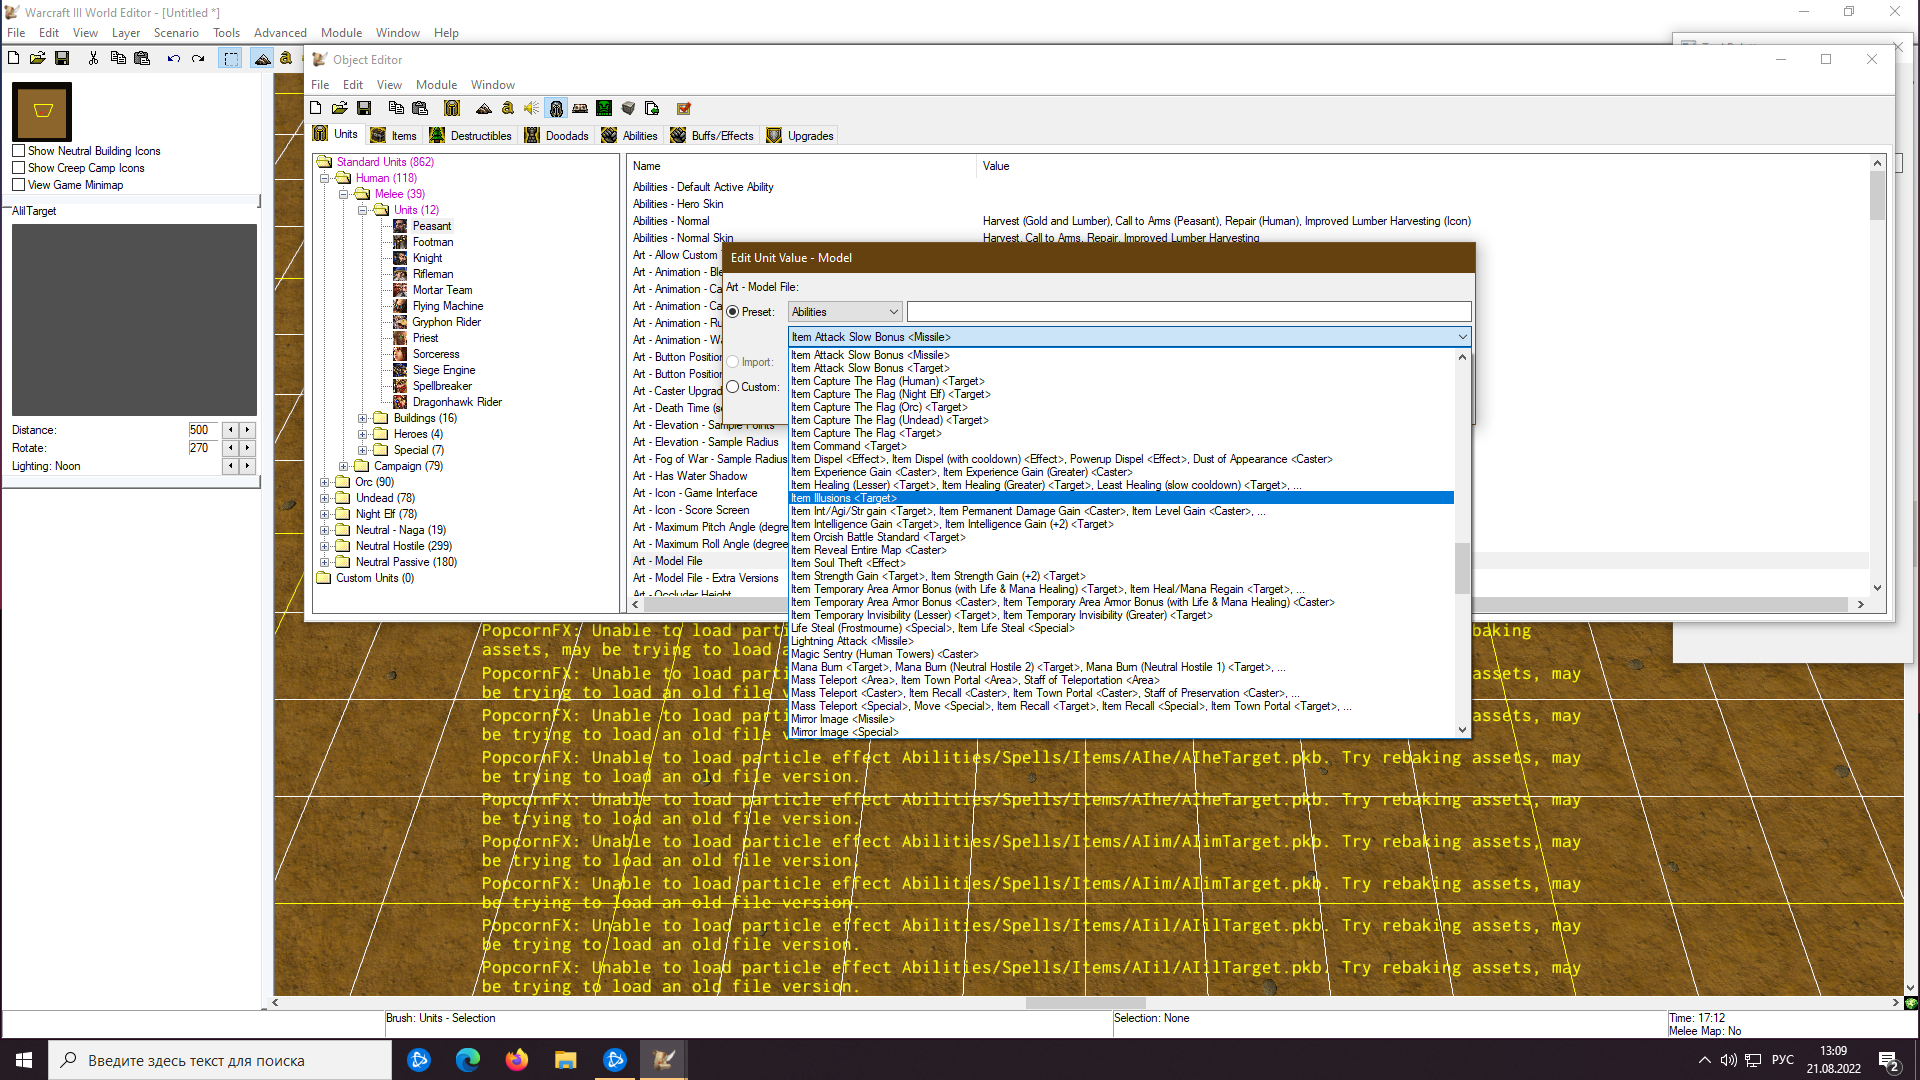Select the dashed selection brush icon
The image size is (1920, 1080).
pos(231,58)
